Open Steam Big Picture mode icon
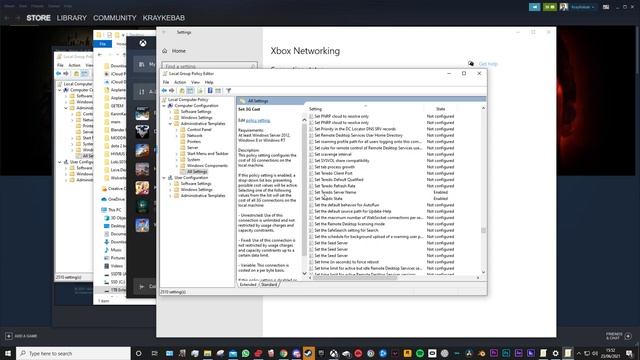 (606, 7)
